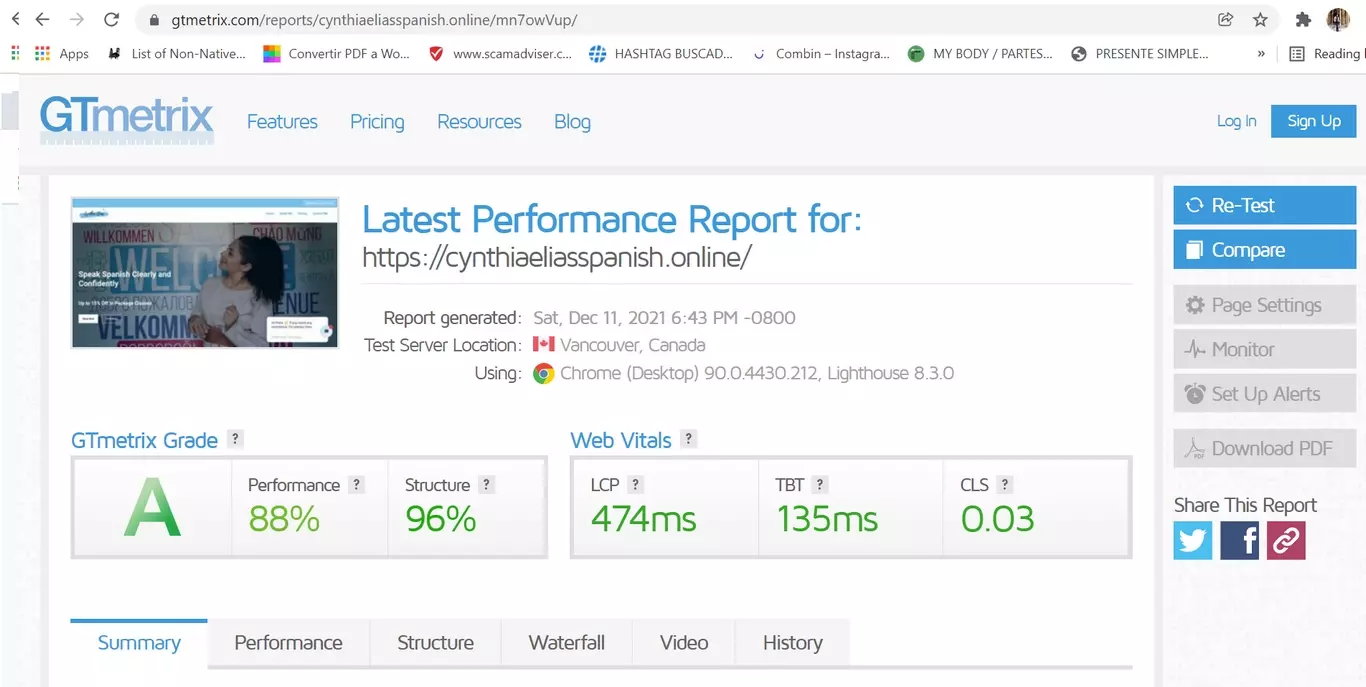Open the browser extensions puzzle icon
Screen dimensions: 1366x687
tap(1302, 19)
